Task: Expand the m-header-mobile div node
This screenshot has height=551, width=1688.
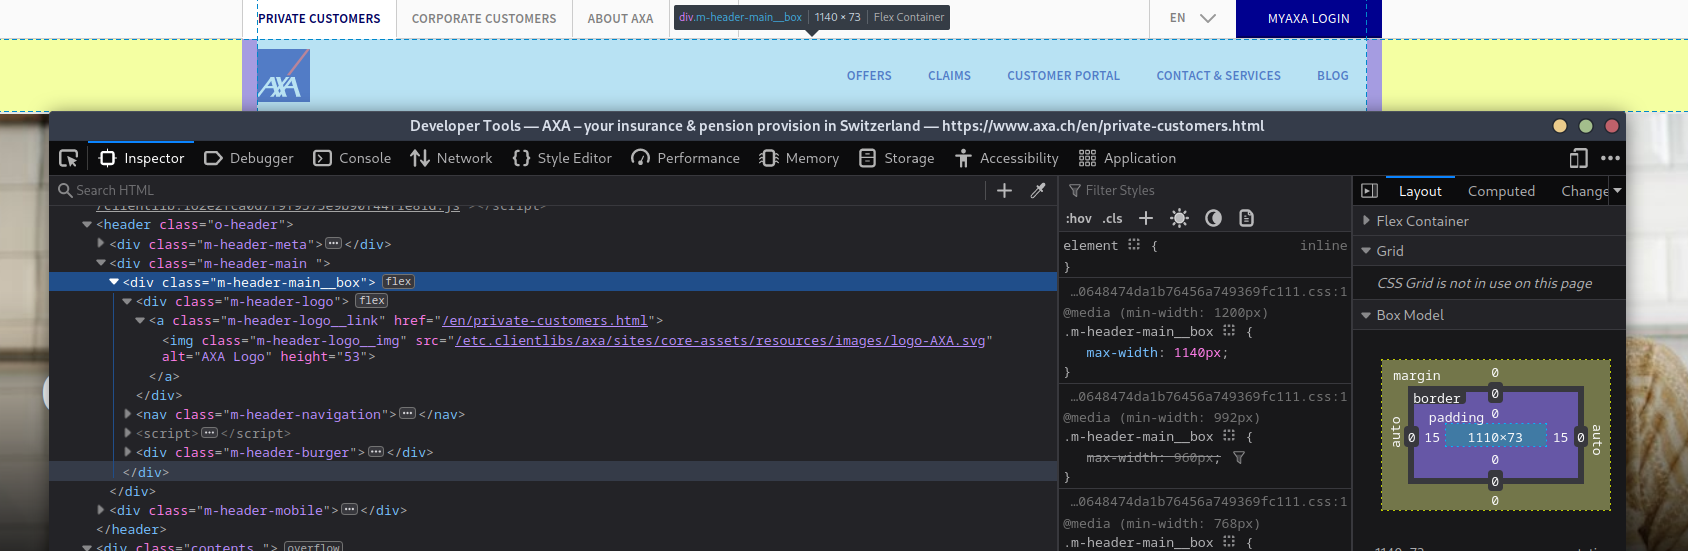Action: (101, 510)
